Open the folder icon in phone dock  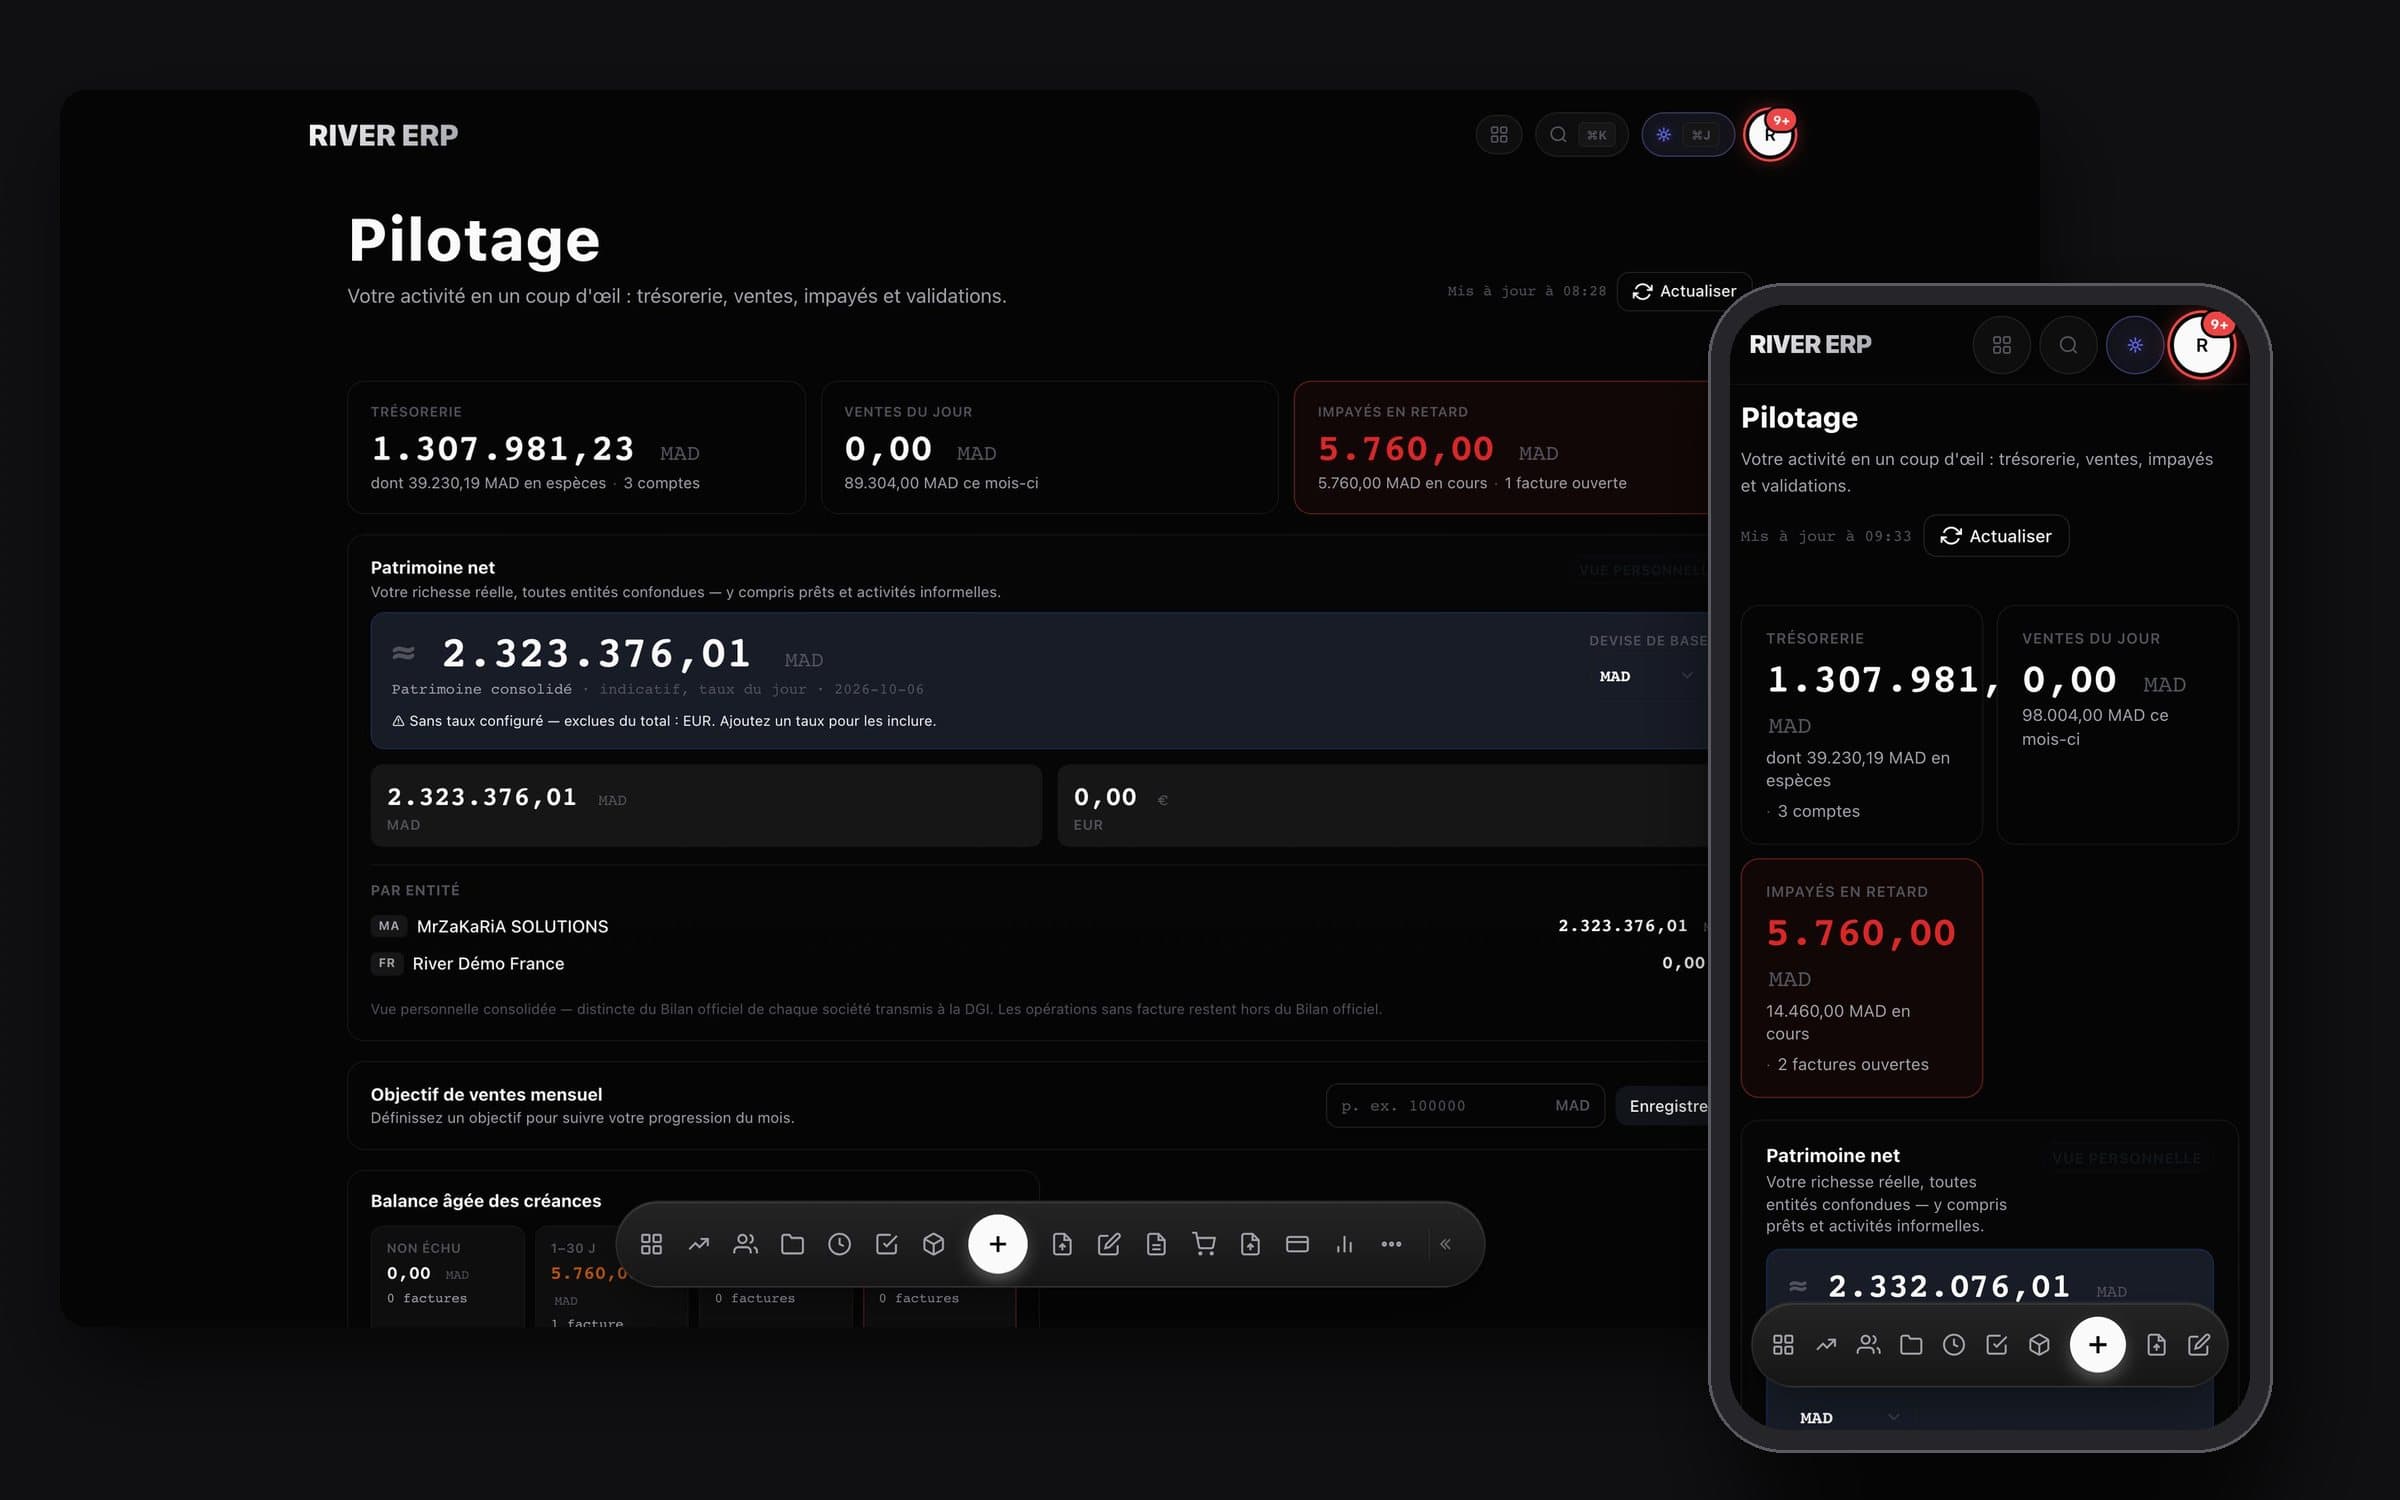tap(1911, 1345)
